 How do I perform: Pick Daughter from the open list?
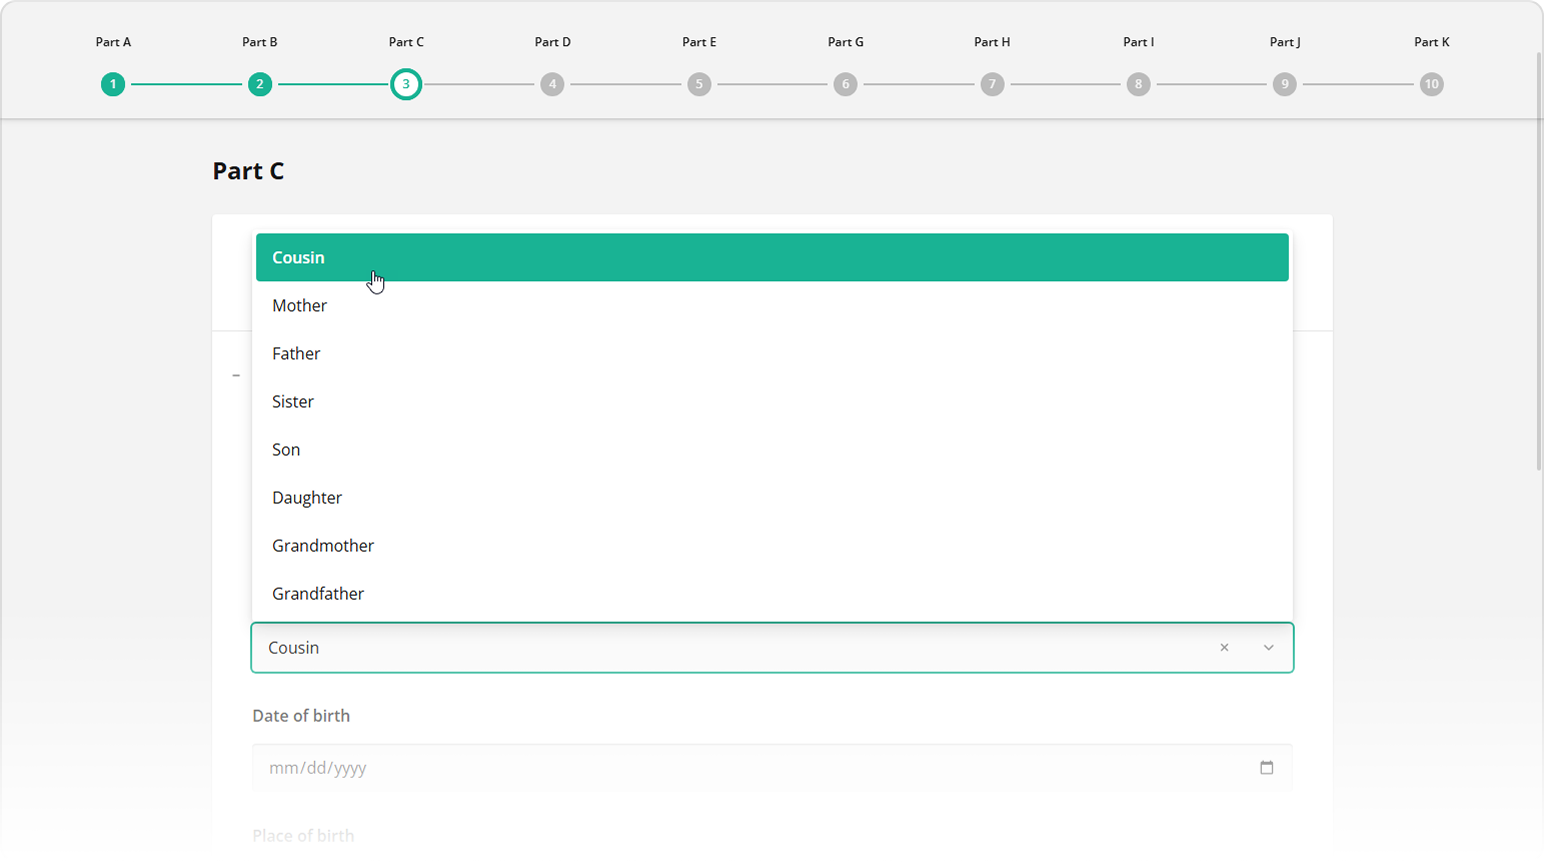307,497
